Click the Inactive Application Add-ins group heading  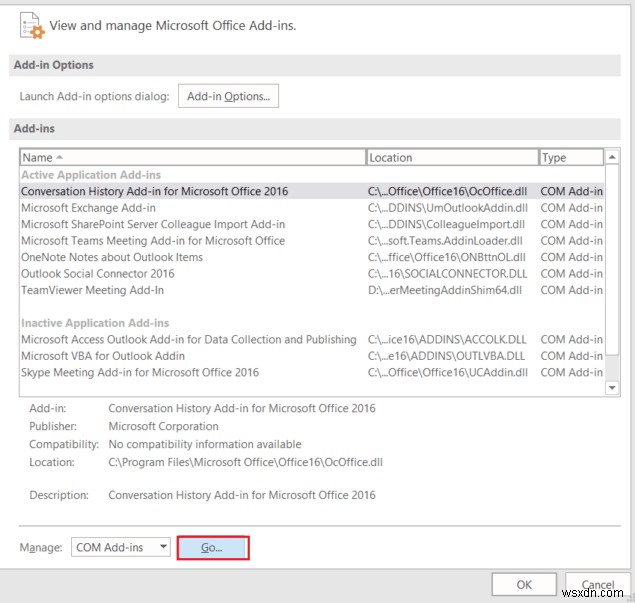coord(95,323)
